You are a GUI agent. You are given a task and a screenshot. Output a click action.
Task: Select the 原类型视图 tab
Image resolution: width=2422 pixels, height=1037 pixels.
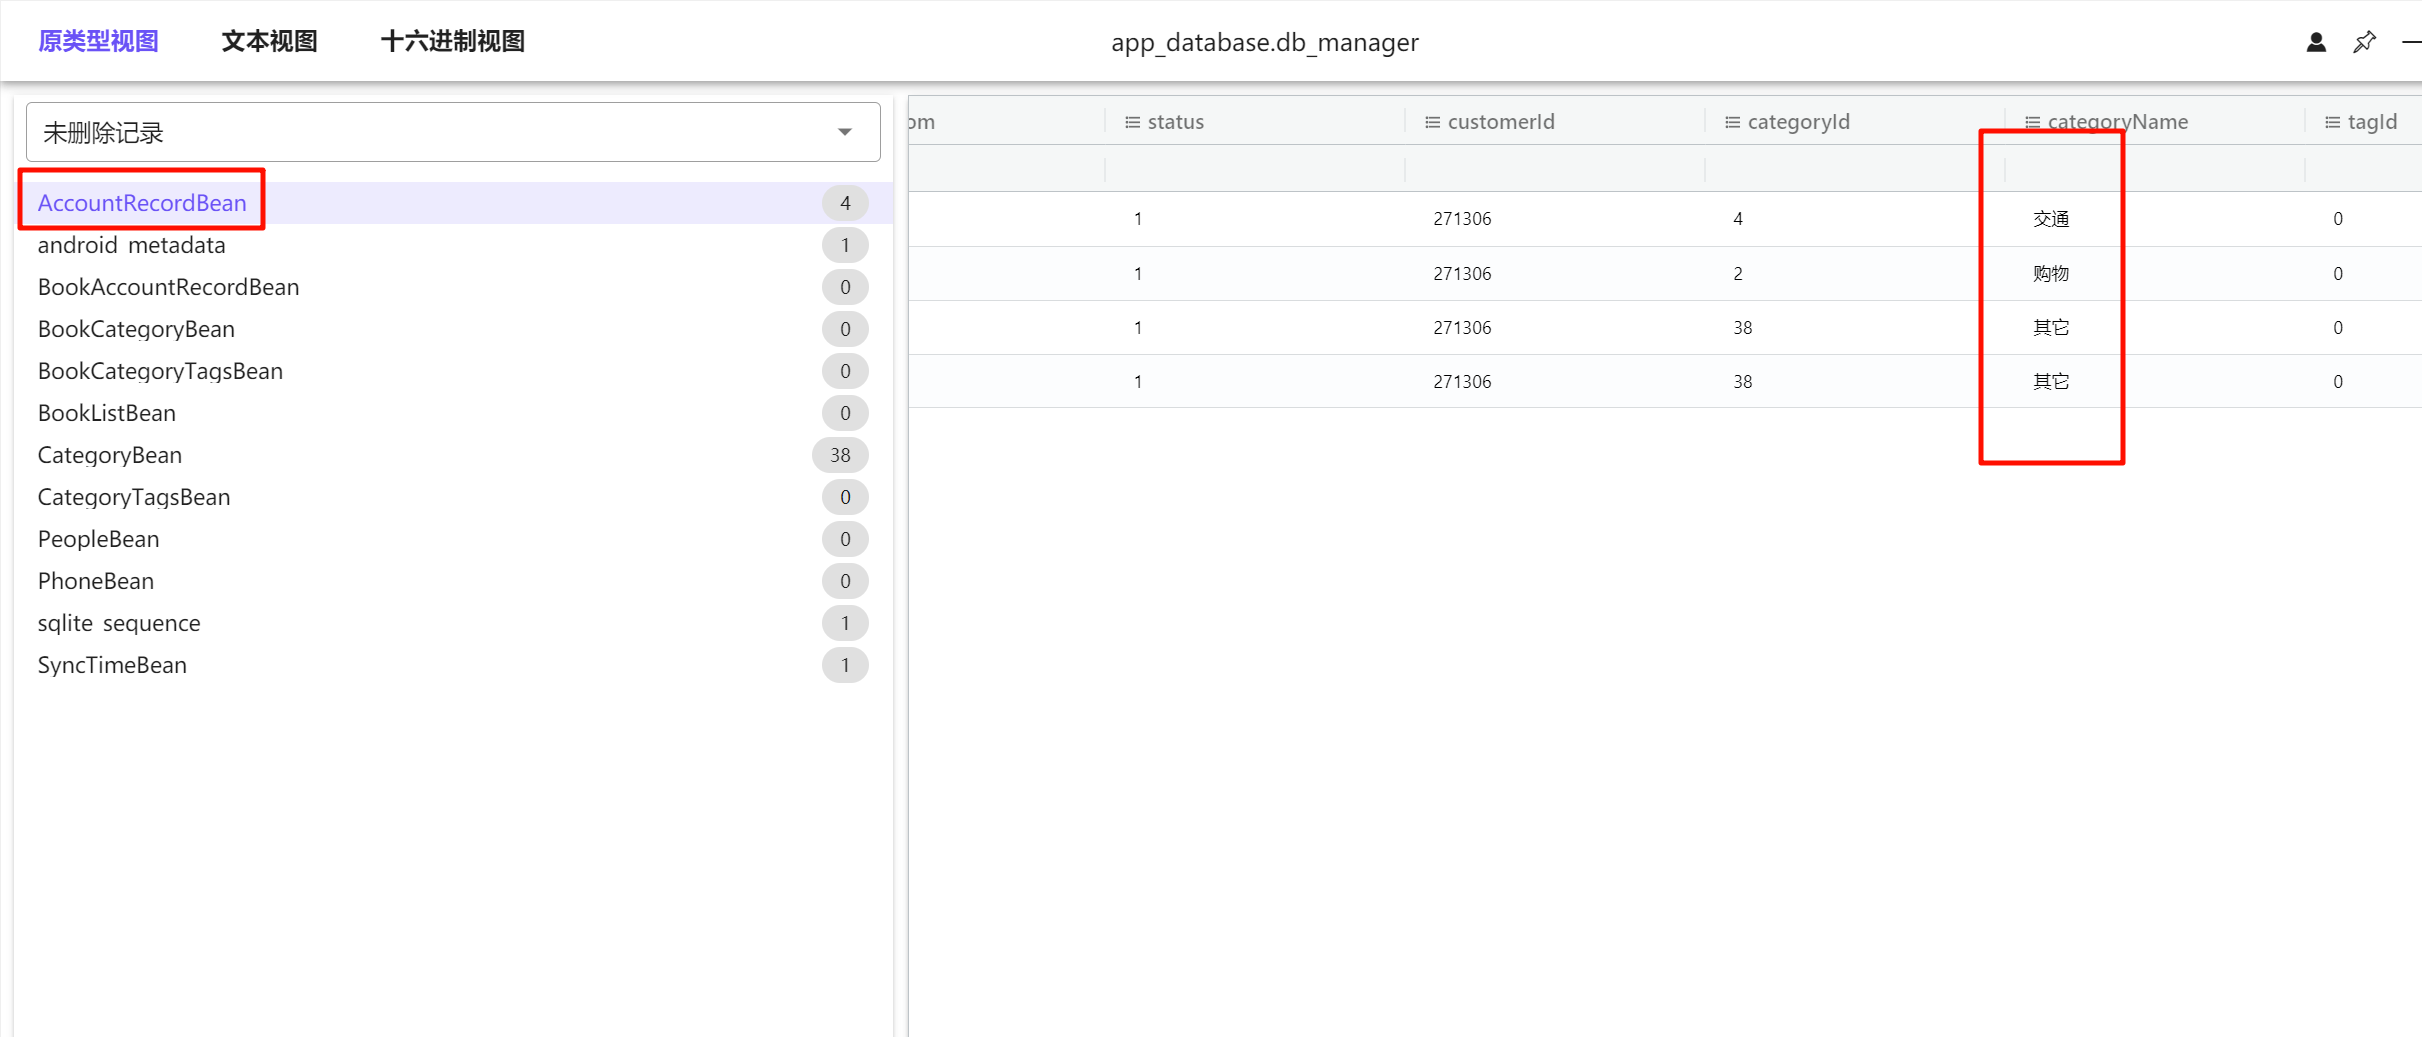click(98, 42)
